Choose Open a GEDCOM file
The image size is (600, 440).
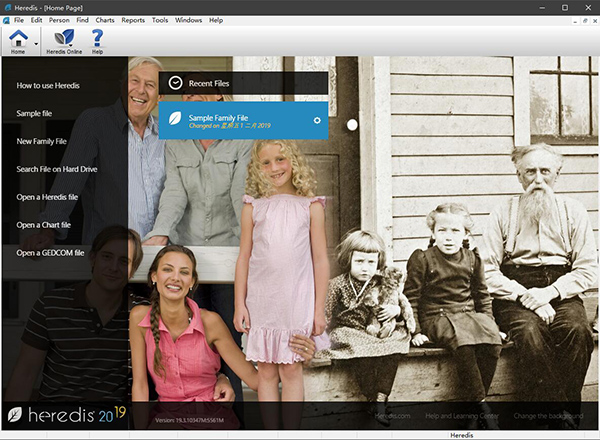pos(50,253)
